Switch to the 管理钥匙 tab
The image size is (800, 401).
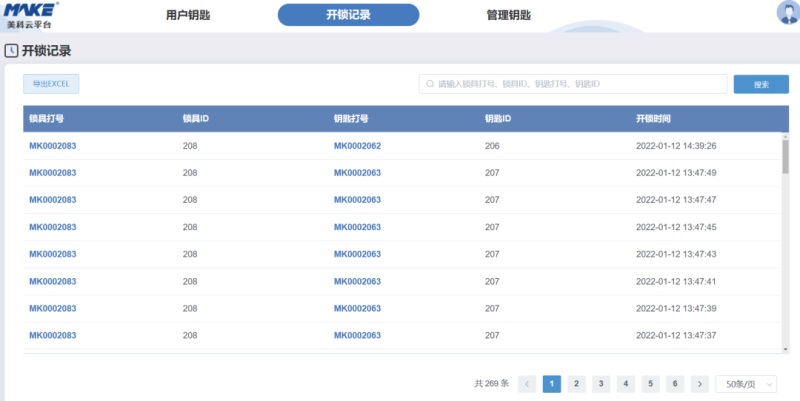[508, 15]
